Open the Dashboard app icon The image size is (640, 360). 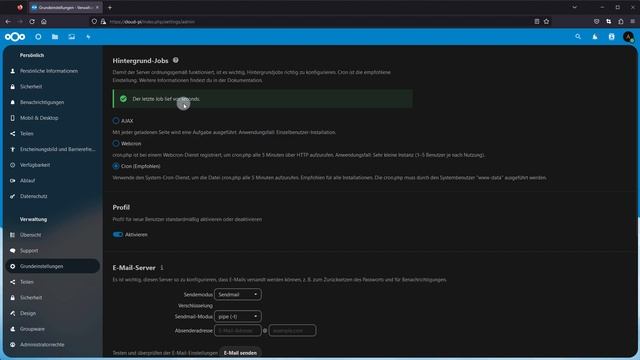(x=38, y=37)
